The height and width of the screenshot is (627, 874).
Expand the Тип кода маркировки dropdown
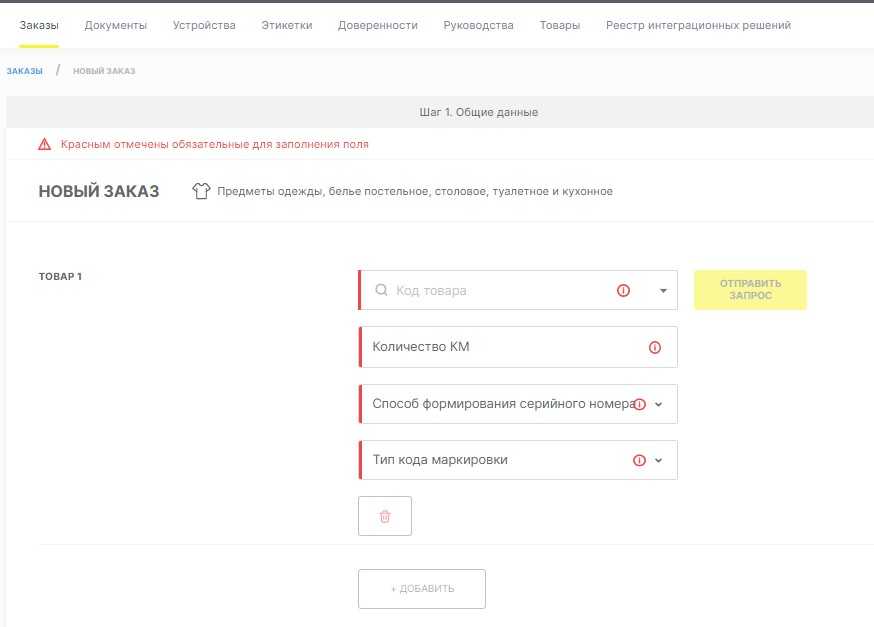pyautogui.click(x=658, y=461)
